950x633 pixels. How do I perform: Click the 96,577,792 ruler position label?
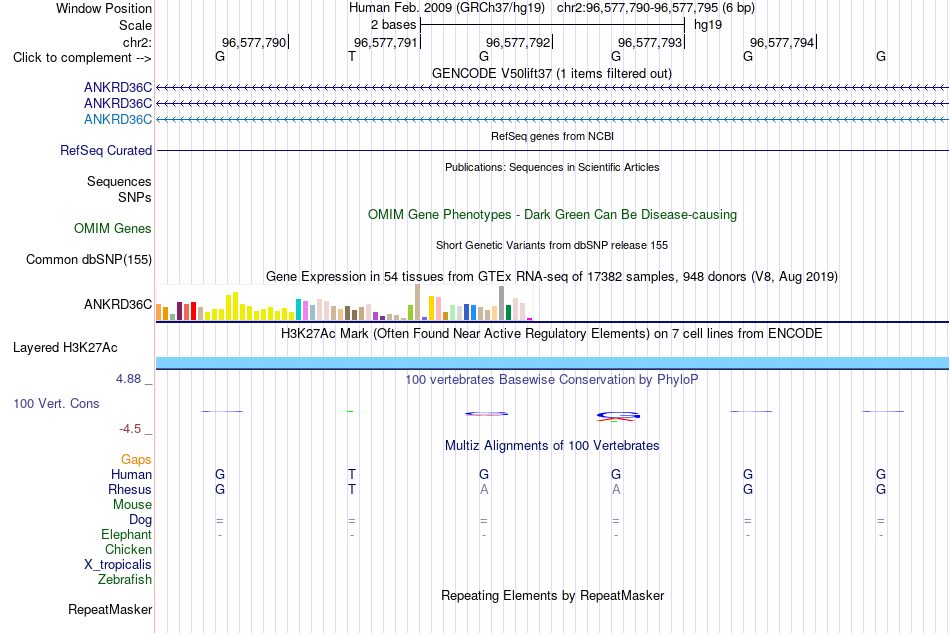click(x=518, y=42)
